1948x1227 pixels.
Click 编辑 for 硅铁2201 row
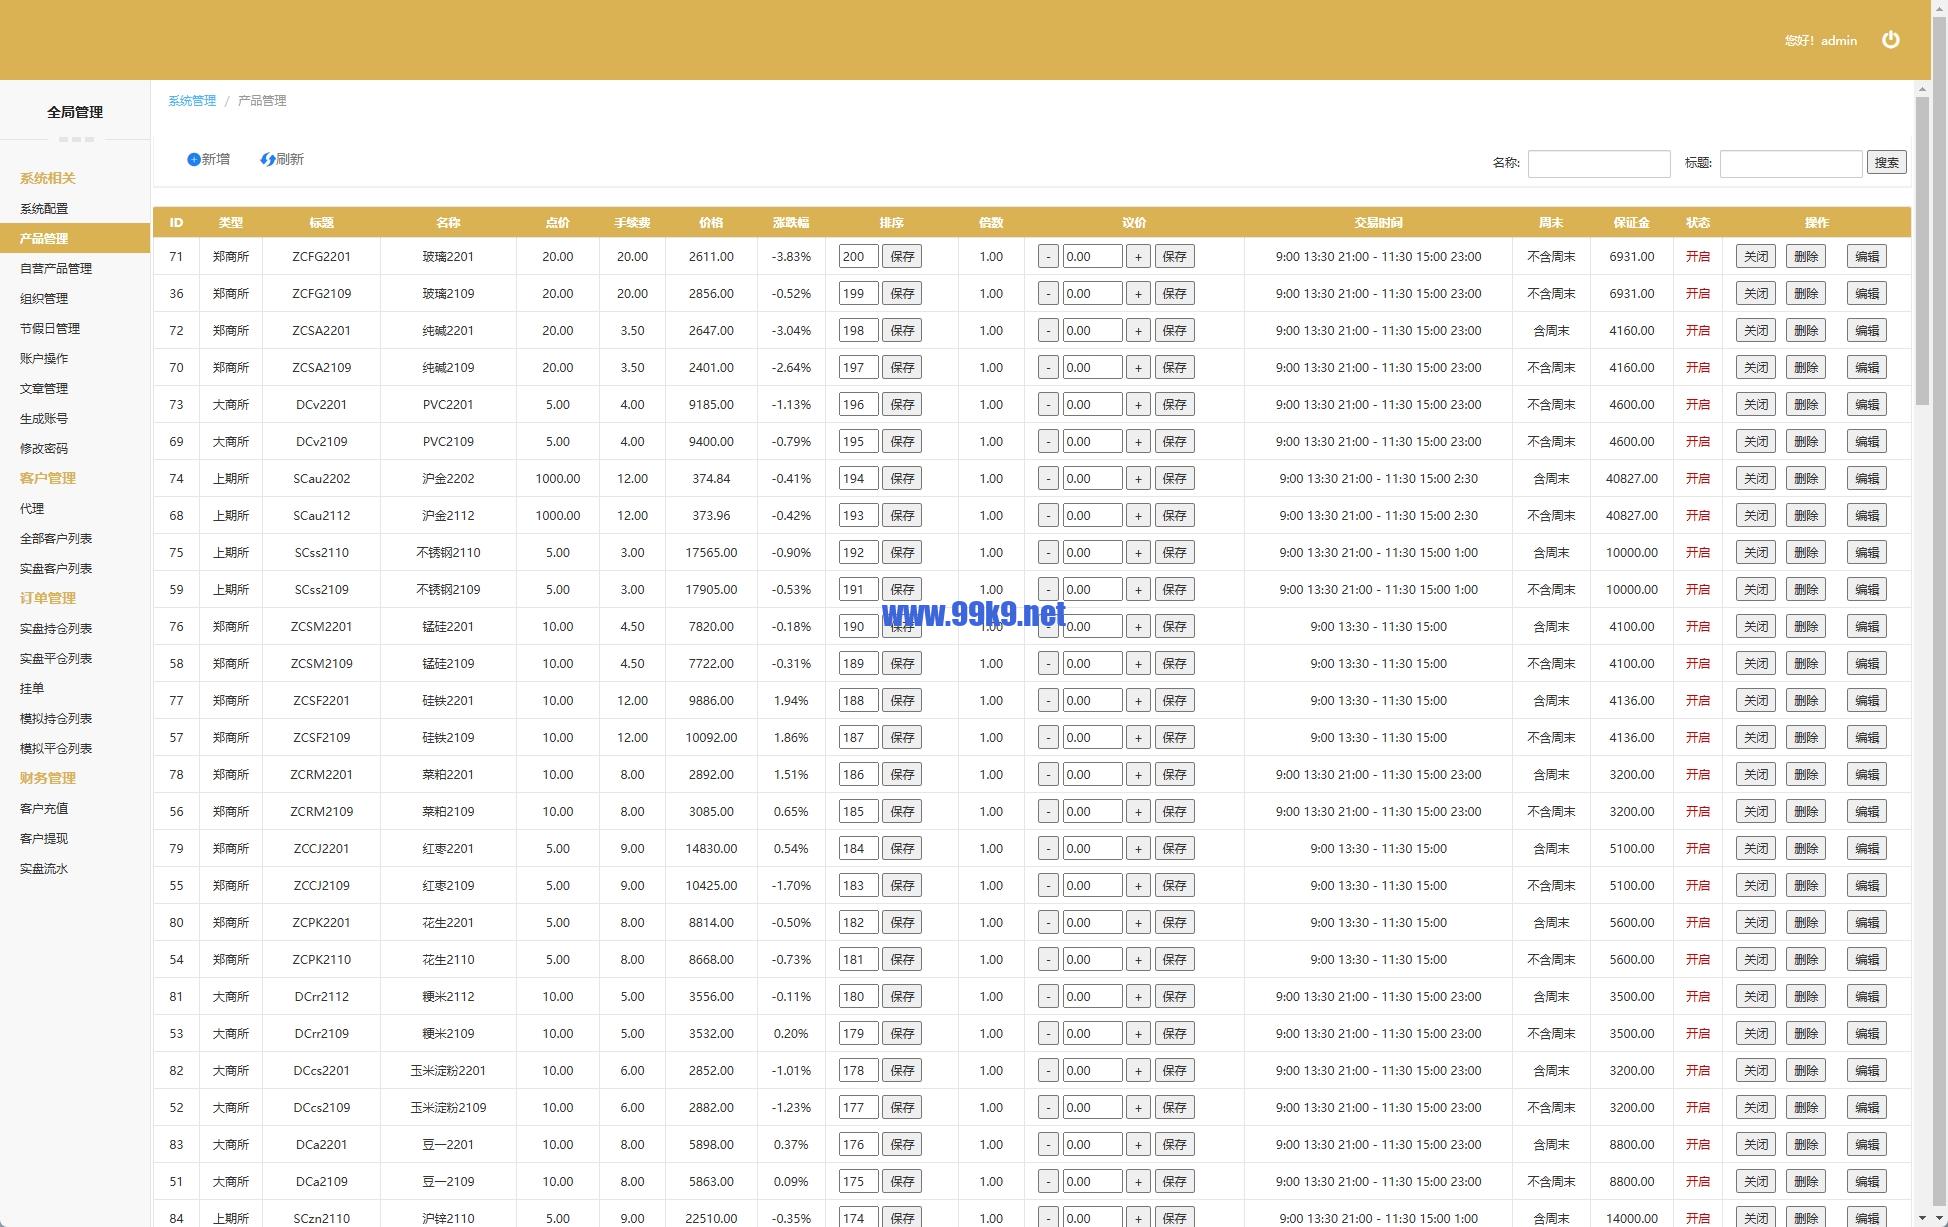tap(1866, 700)
